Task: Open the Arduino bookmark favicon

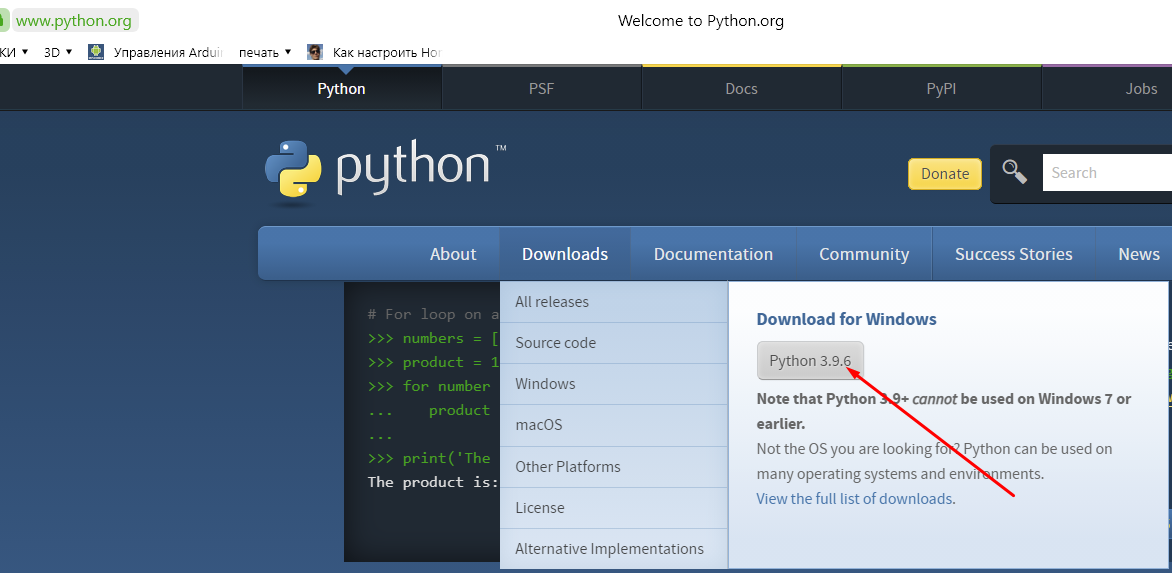Action: coord(96,52)
